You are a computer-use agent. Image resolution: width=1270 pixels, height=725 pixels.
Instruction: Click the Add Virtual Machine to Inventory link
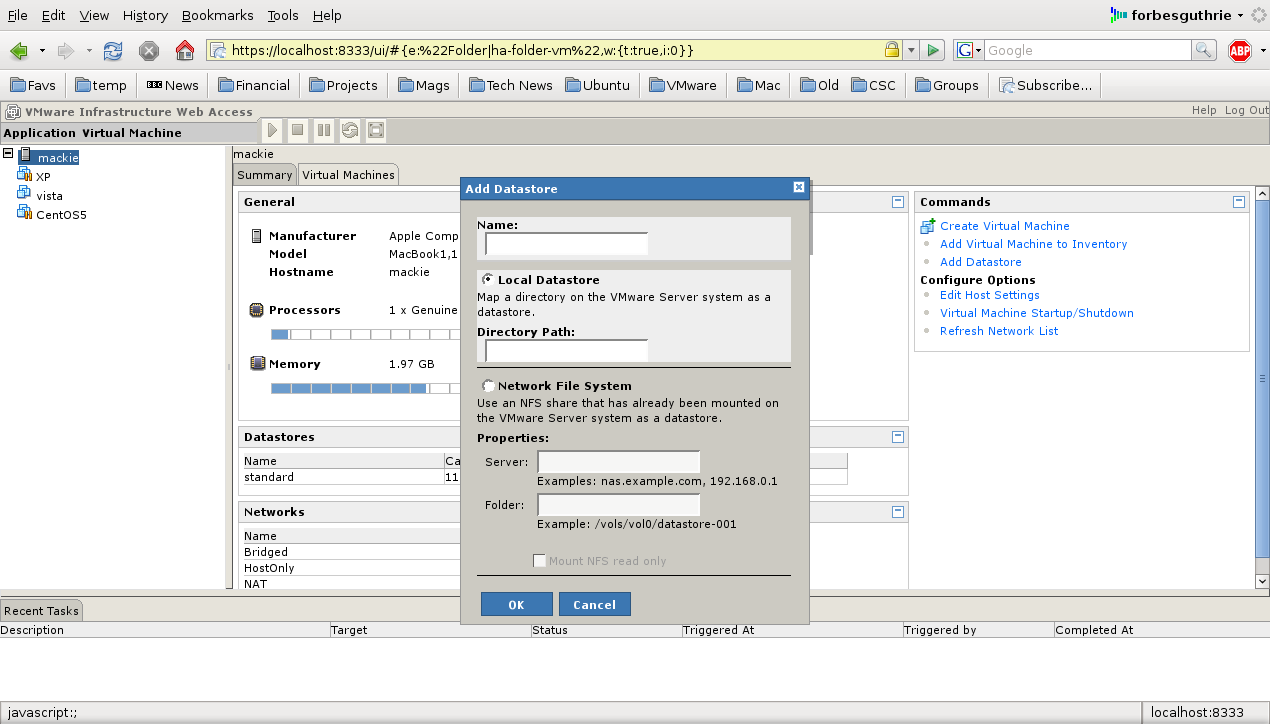pyautogui.click(x=1033, y=244)
